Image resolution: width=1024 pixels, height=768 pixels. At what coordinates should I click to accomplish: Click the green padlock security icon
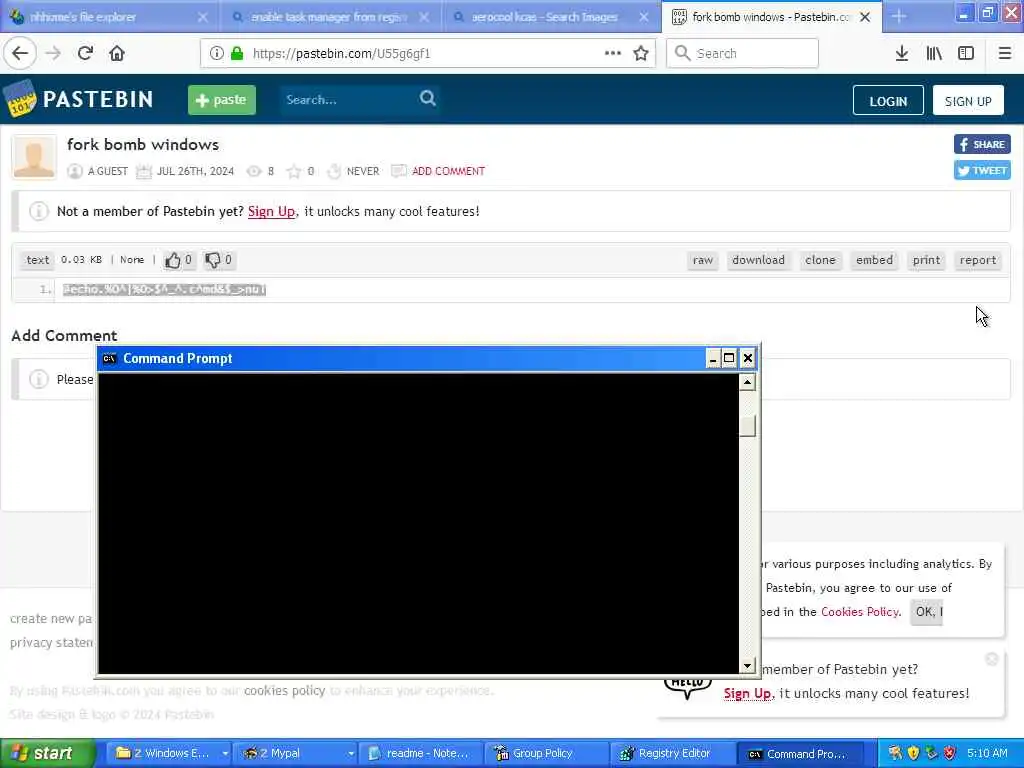tap(237, 54)
